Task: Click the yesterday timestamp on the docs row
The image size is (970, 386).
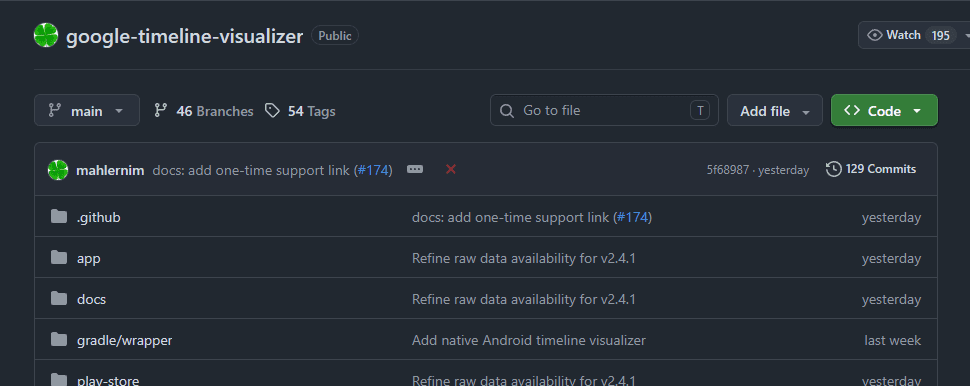Action: pos(891,299)
